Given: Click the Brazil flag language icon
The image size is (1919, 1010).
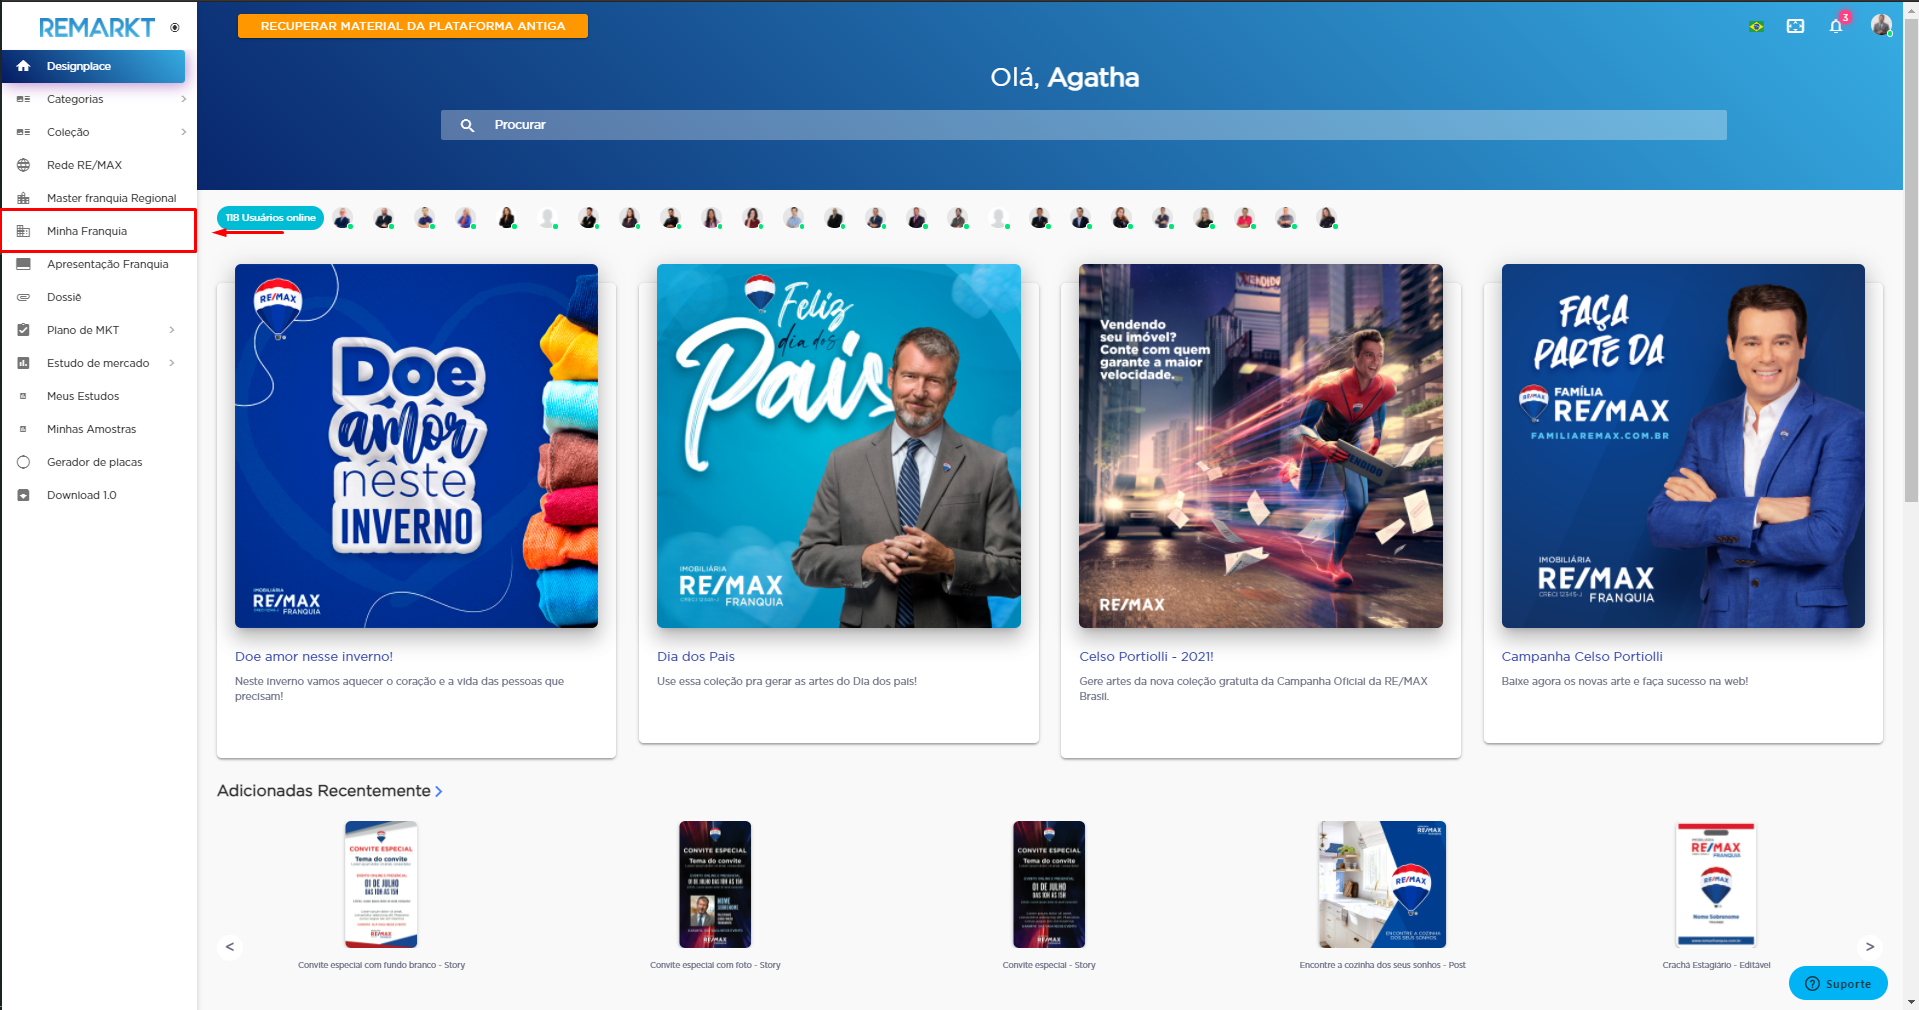Looking at the screenshot, I should click(x=1756, y=26).
